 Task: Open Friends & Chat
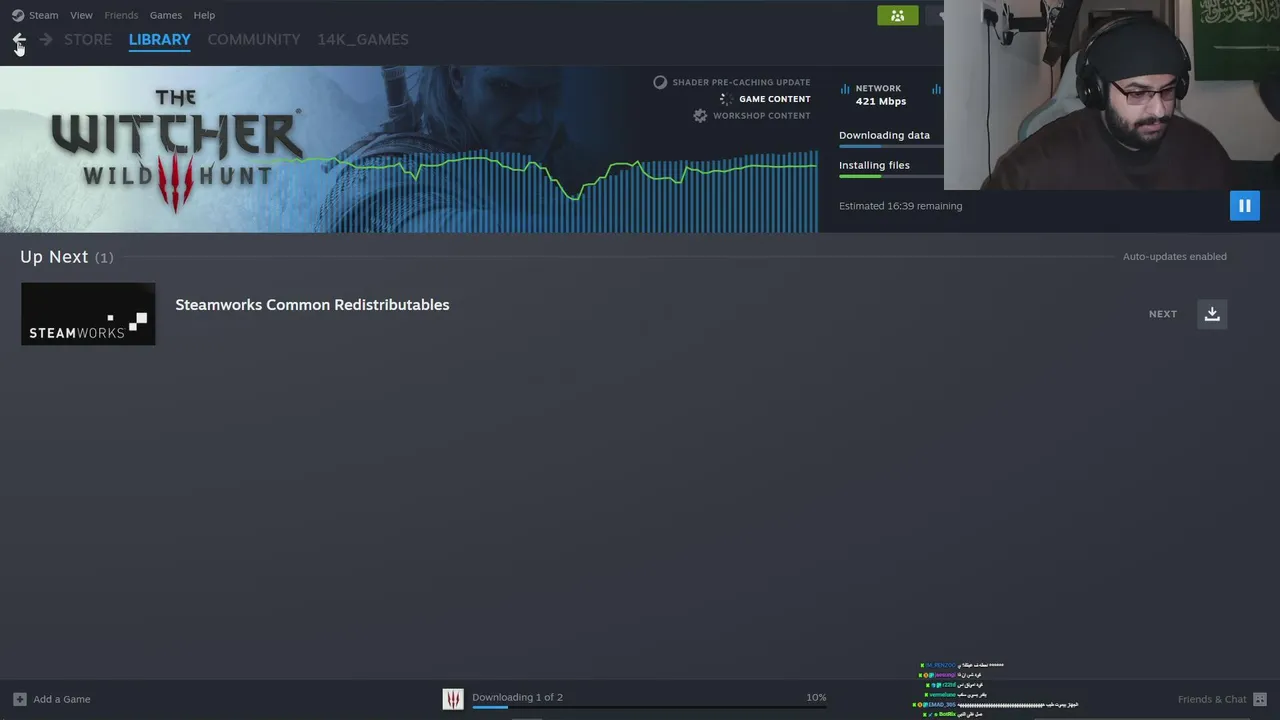(x=1212, y=699)
